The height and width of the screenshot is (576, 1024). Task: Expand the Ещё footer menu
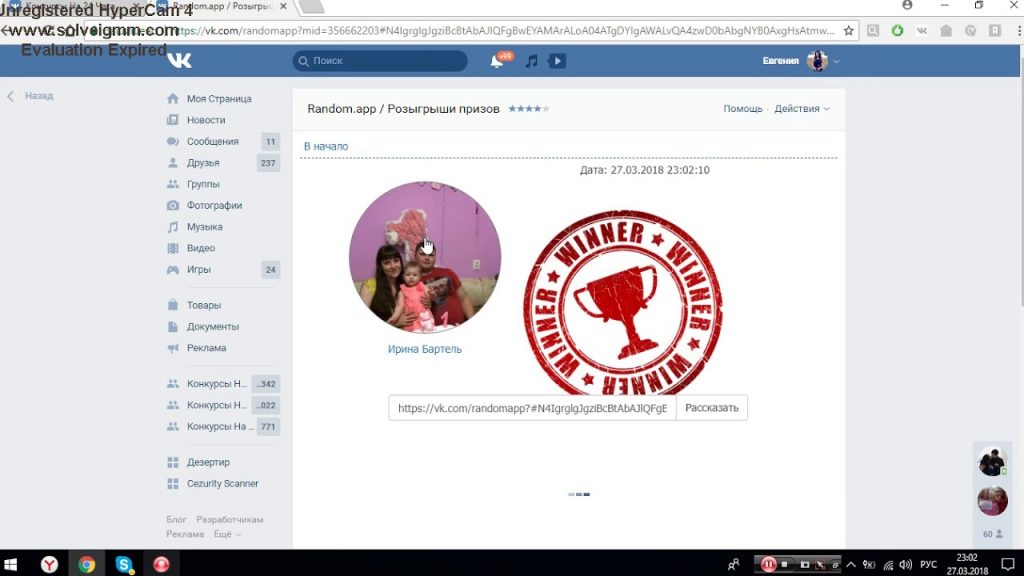pyautogui.click(x=227, y=534)
